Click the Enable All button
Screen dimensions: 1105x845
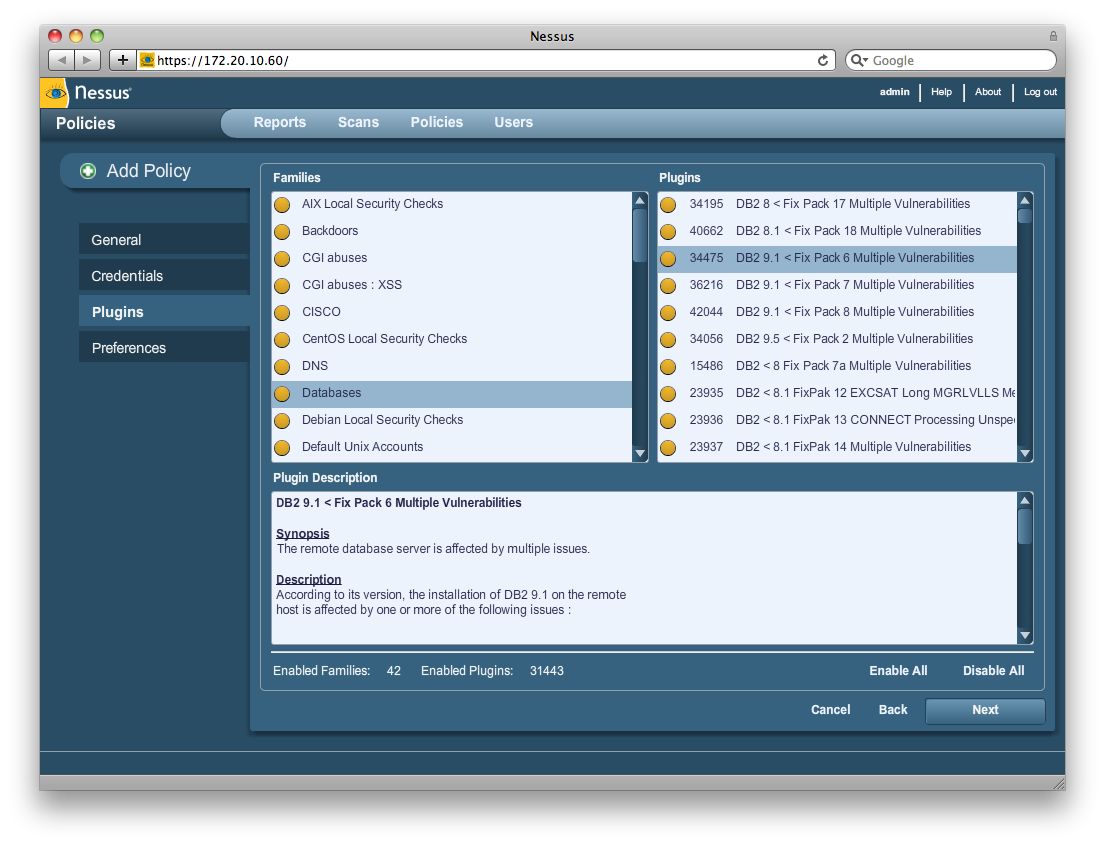(x=898, y=671)
